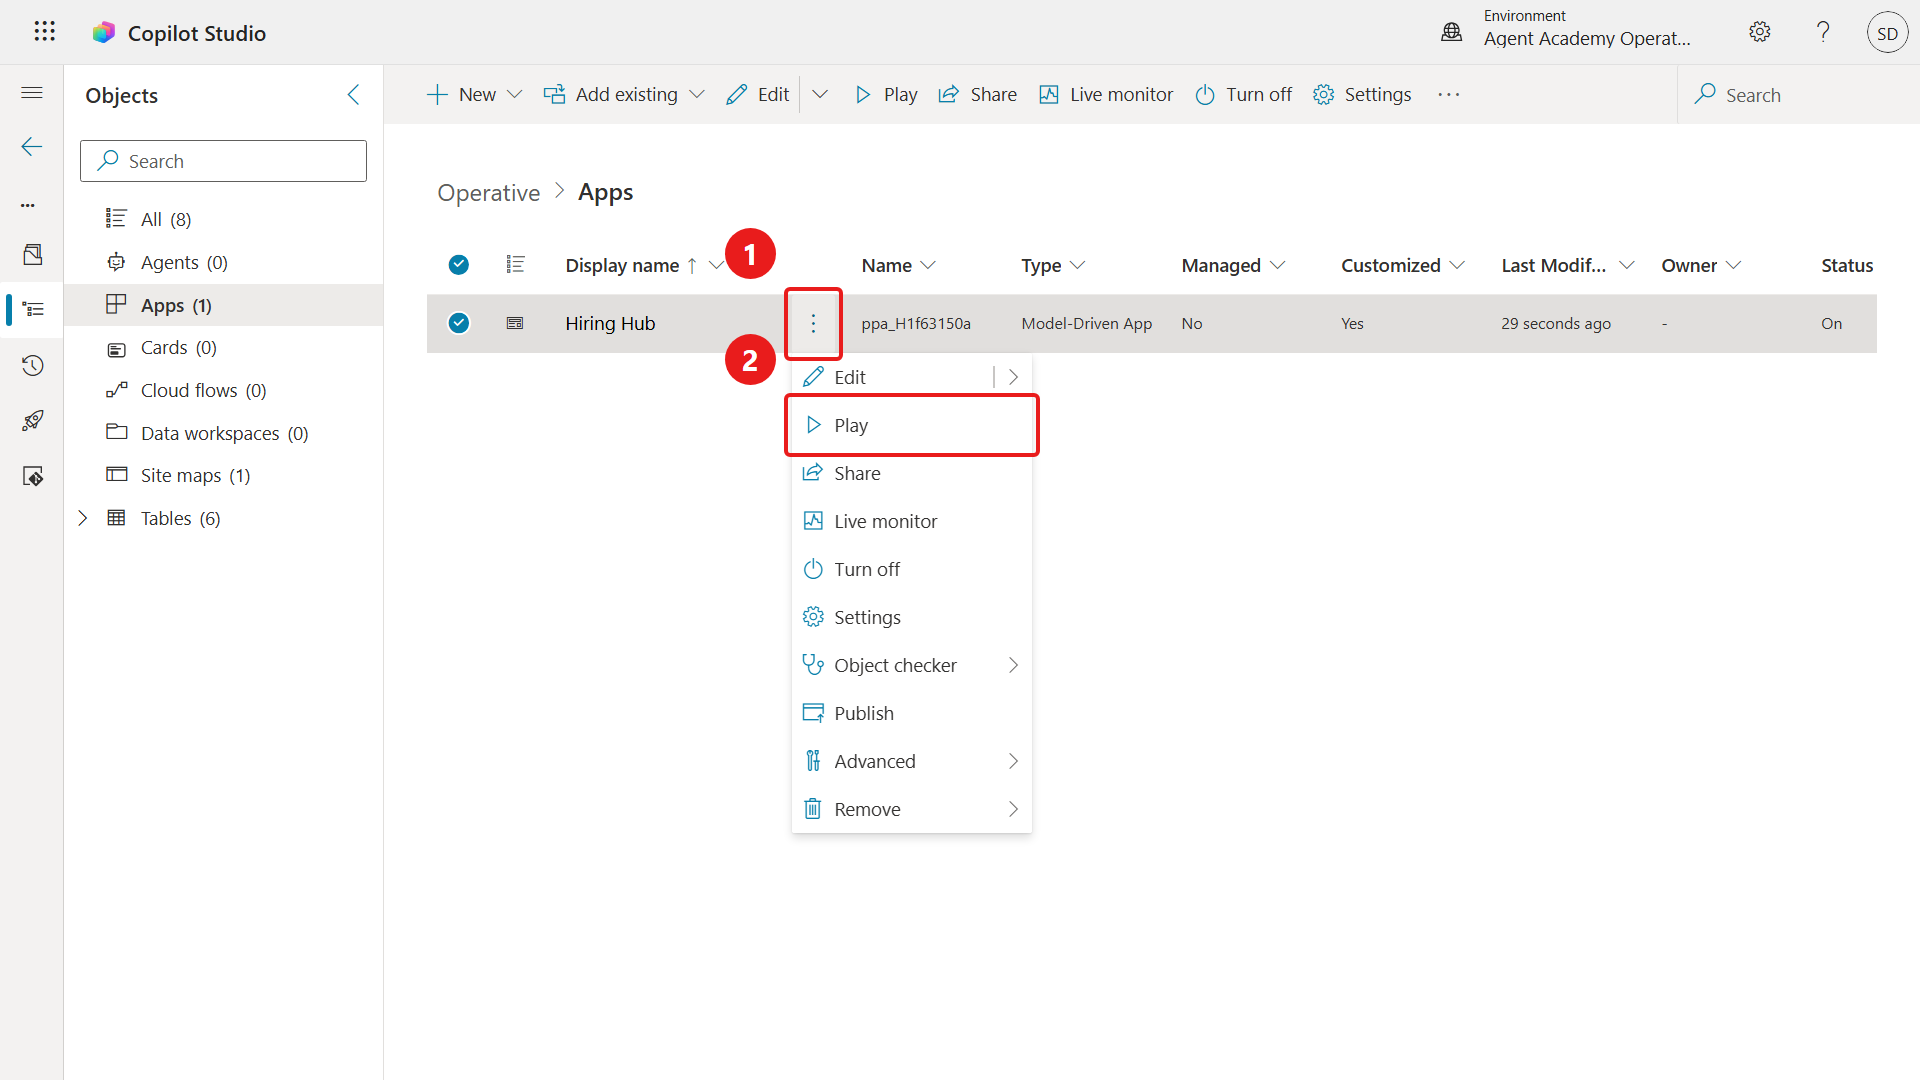Click the Hiring Hub app type icon
The width and height of the screenshot is (1920, 1080).
tap(515, 323)
